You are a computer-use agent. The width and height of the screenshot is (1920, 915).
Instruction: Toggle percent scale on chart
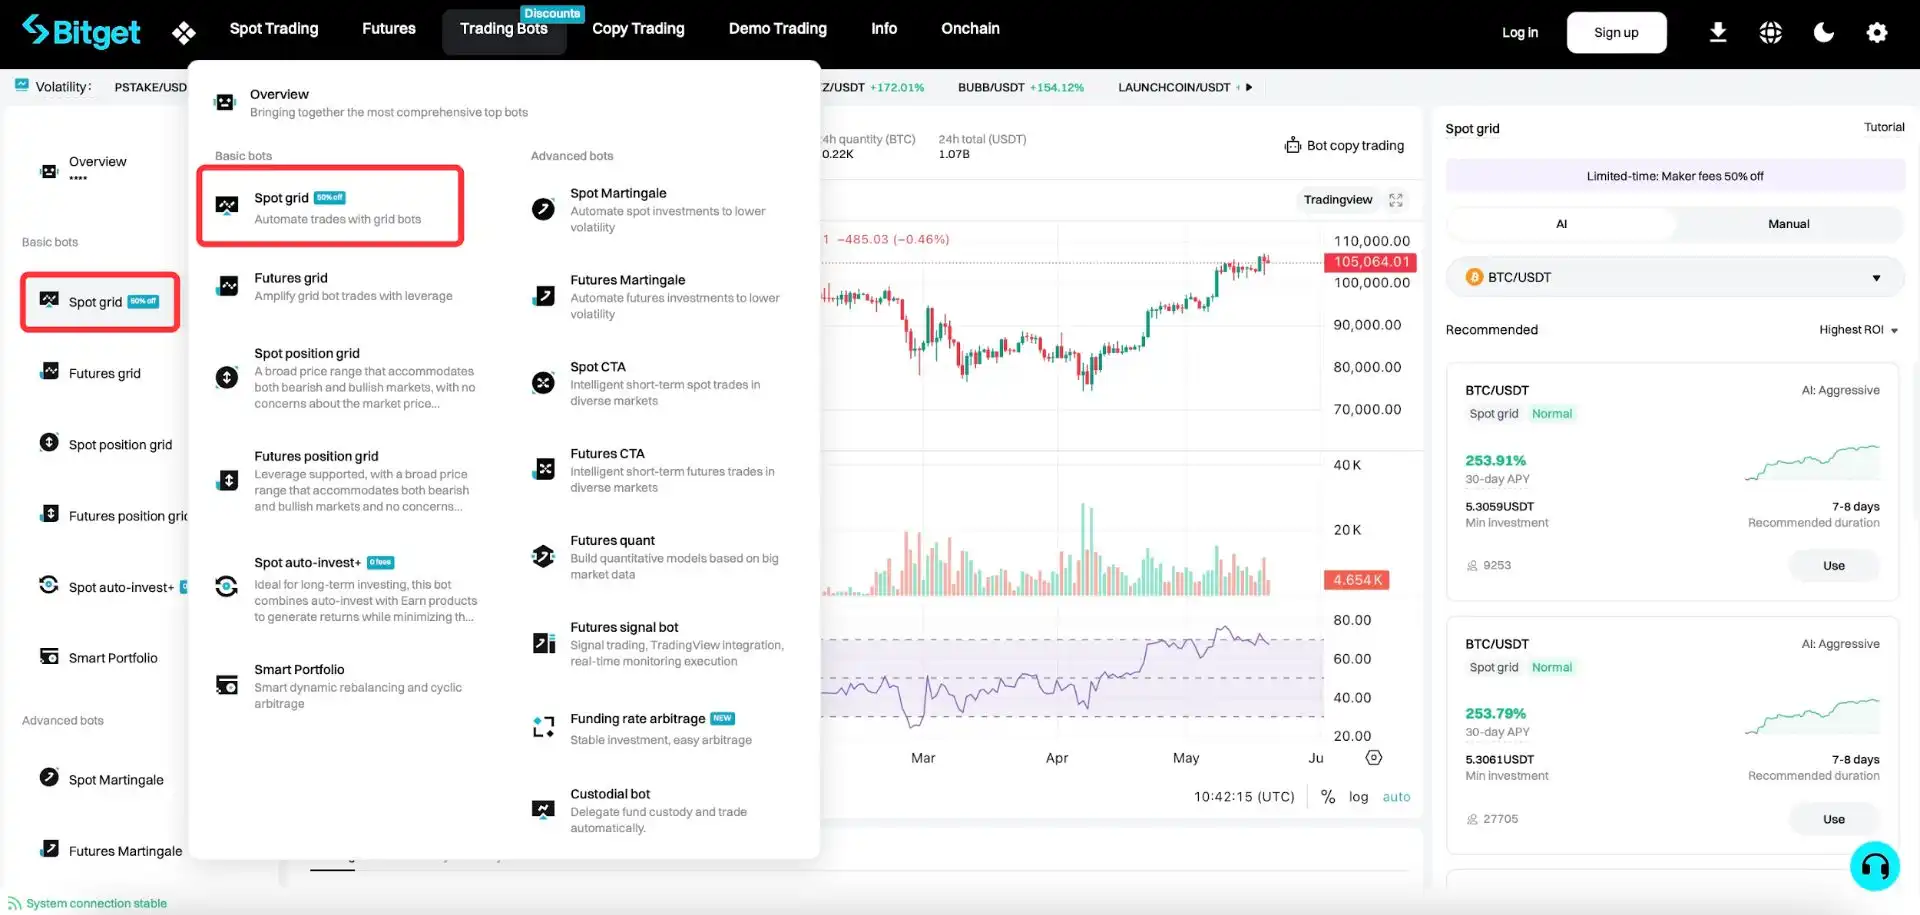click(x=1328, y=797)
